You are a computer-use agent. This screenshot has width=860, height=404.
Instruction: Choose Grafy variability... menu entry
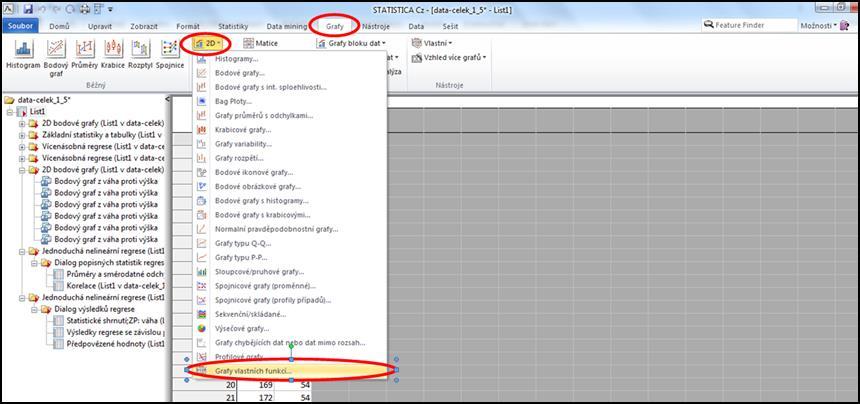coord(290,144)
